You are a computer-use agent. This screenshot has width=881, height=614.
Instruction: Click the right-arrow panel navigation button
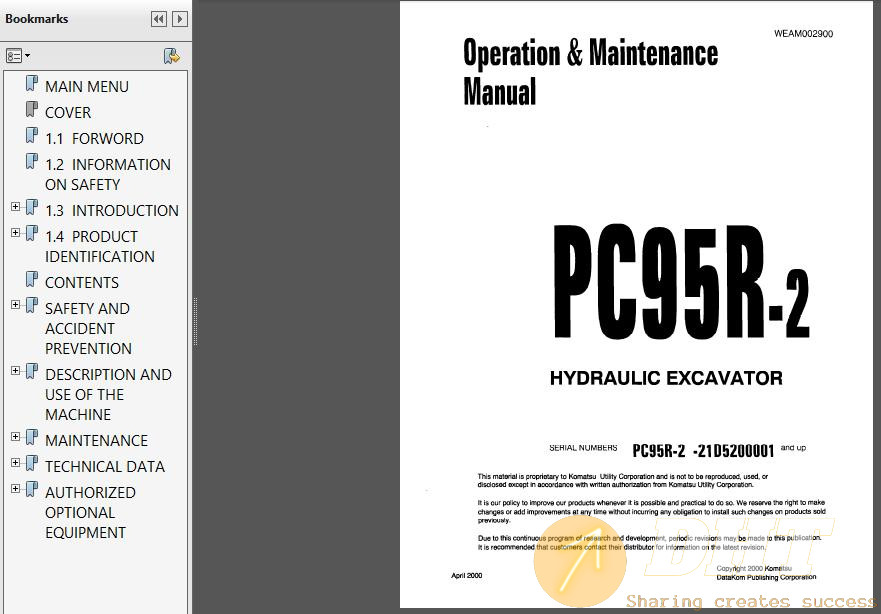pyautogui.click(x=180, y=19)
